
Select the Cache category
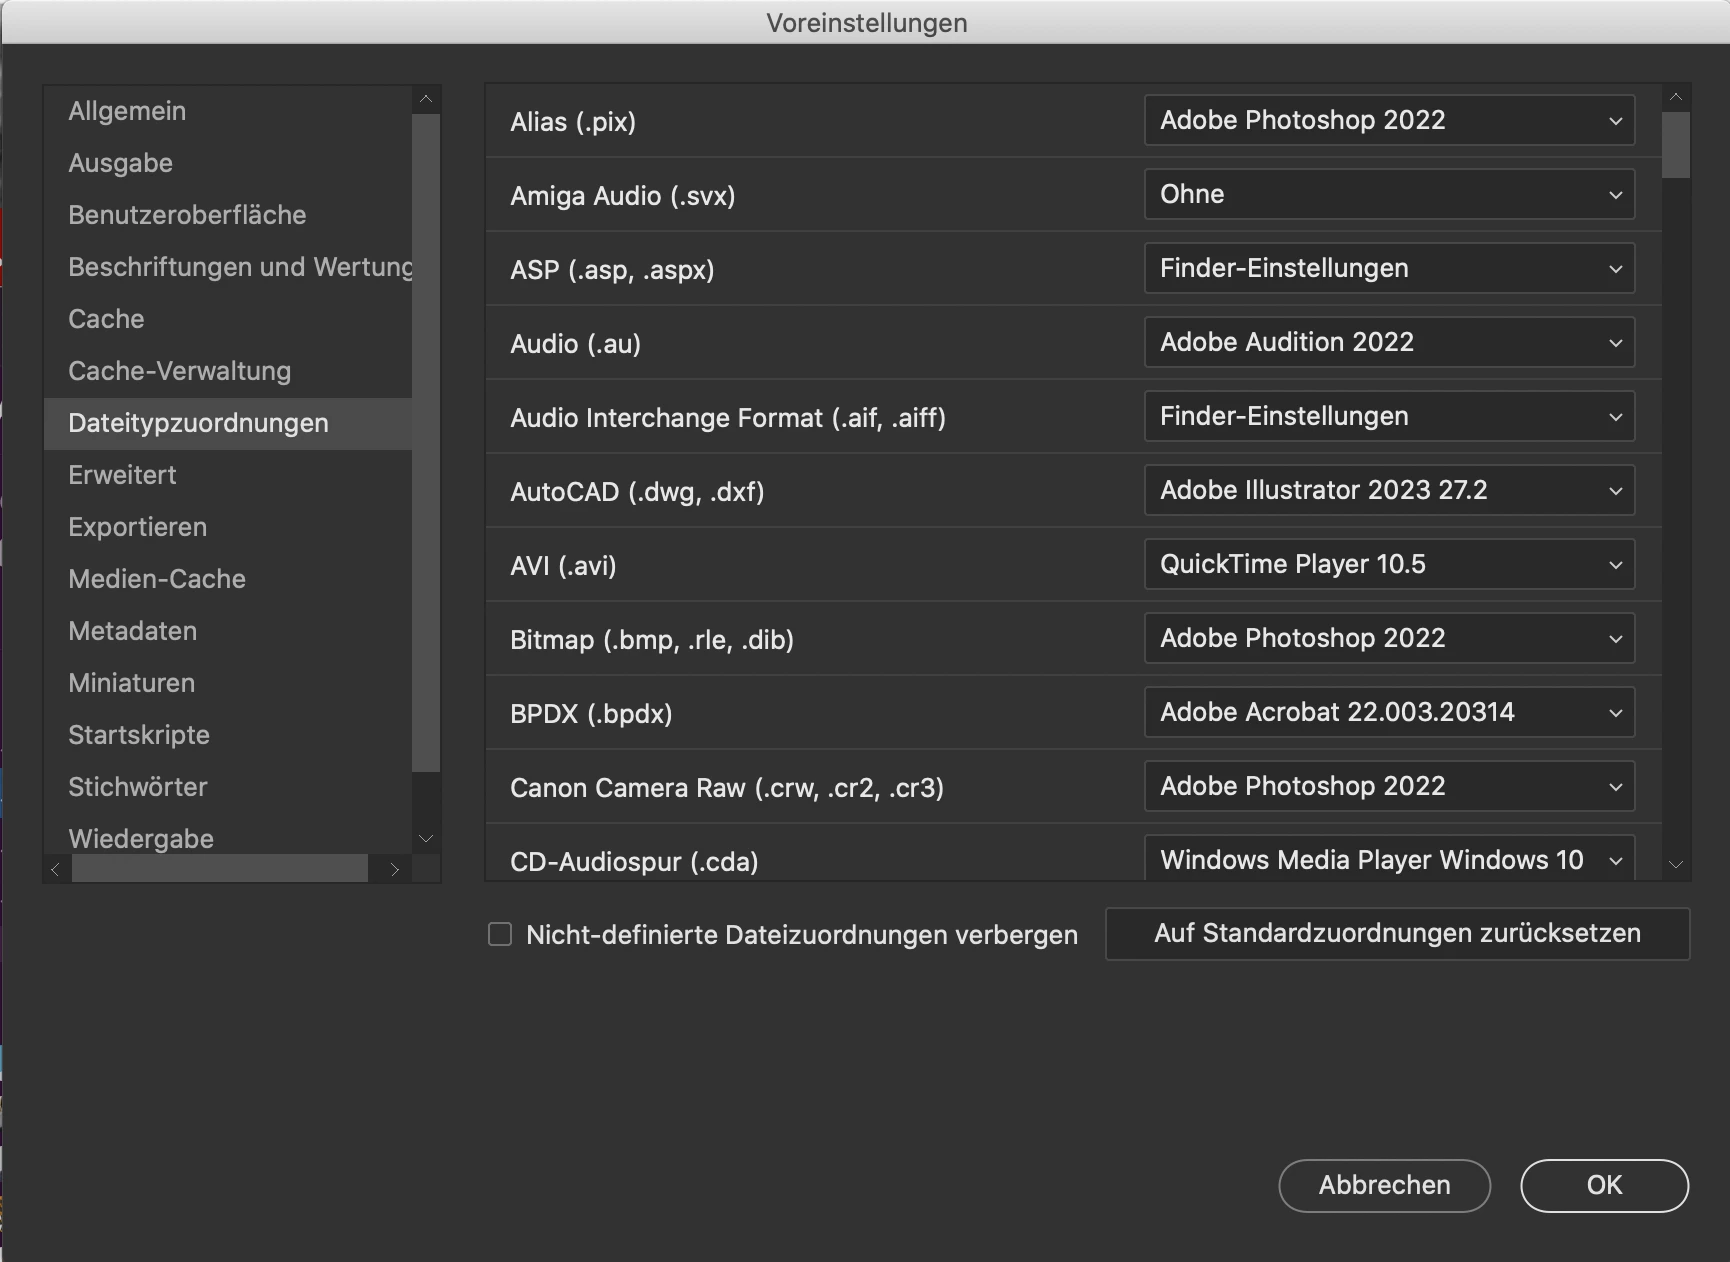228,319
